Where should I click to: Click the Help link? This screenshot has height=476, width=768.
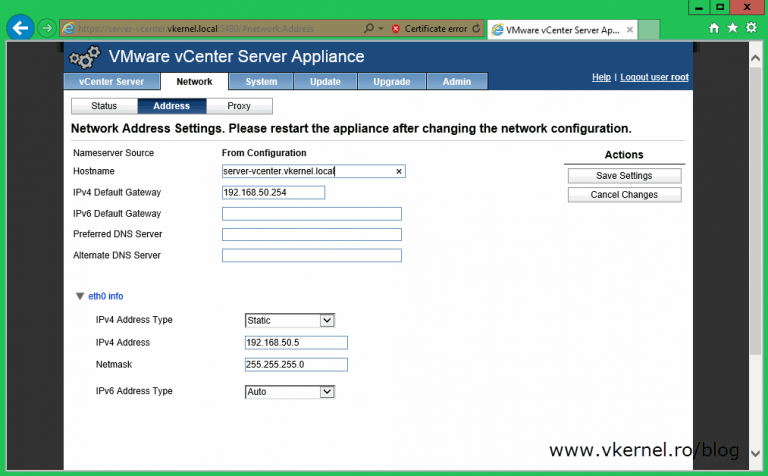click(x=601, y=77)
